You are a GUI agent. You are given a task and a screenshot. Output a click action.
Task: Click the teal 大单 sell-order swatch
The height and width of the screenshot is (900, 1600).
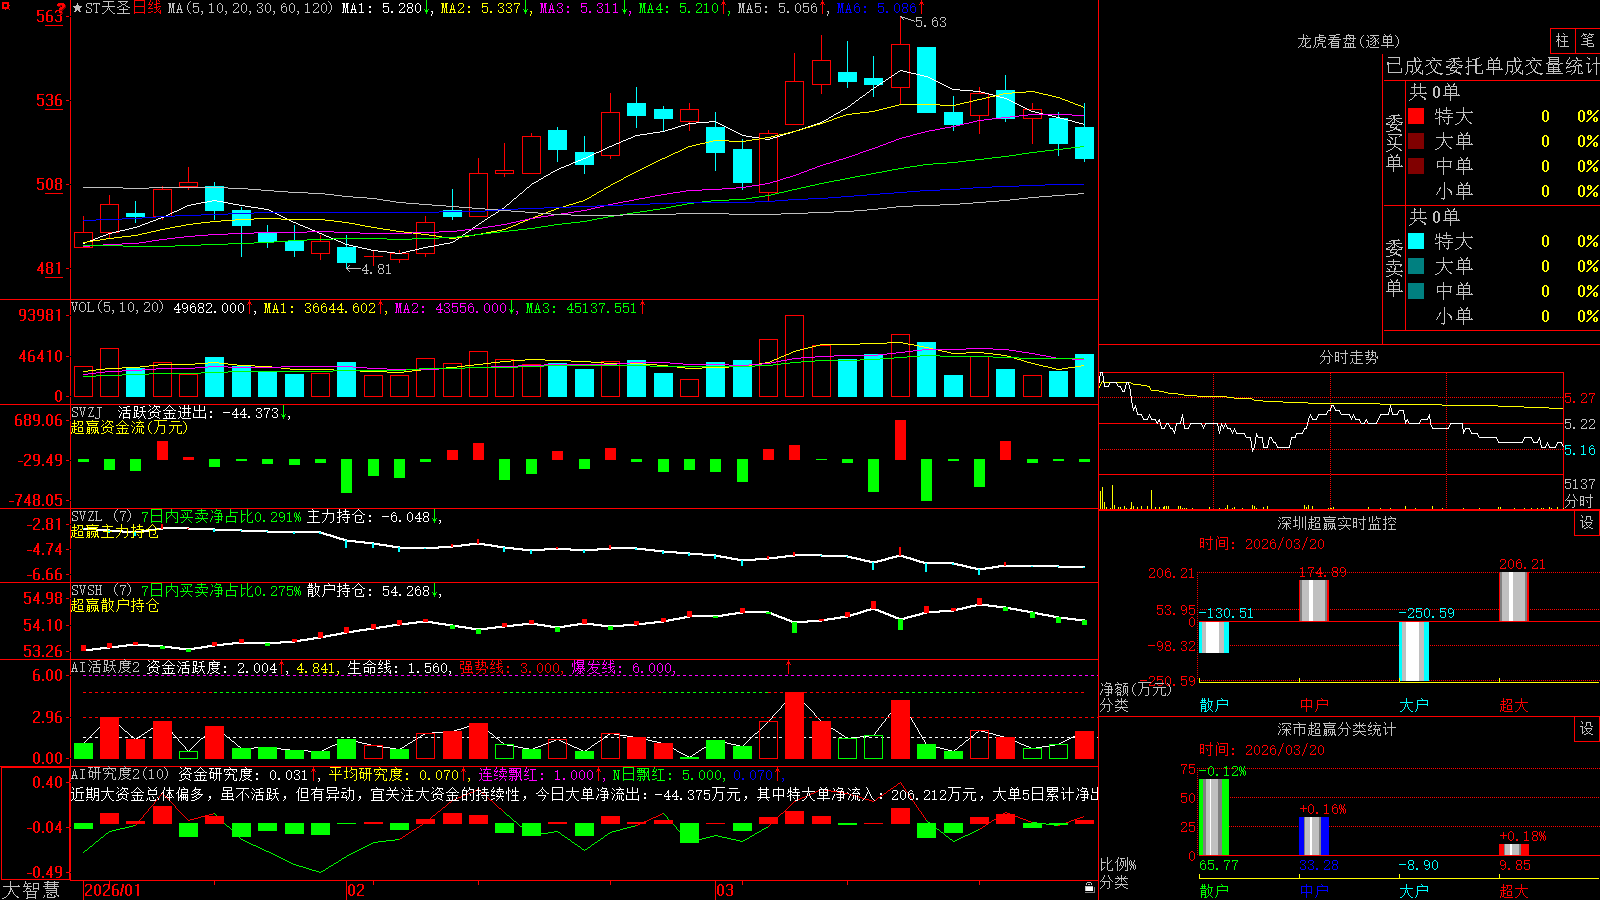pyautogui.click(x=1416, y=266)
